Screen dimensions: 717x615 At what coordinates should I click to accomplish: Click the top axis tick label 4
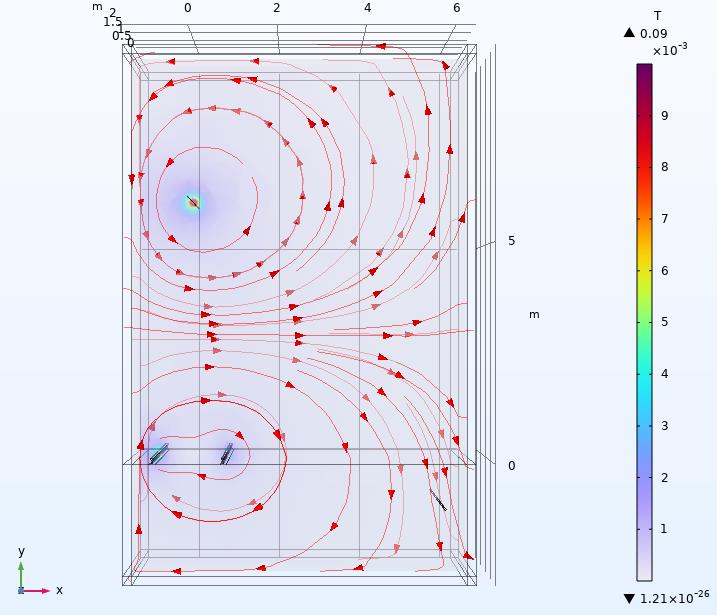point(367,8)
